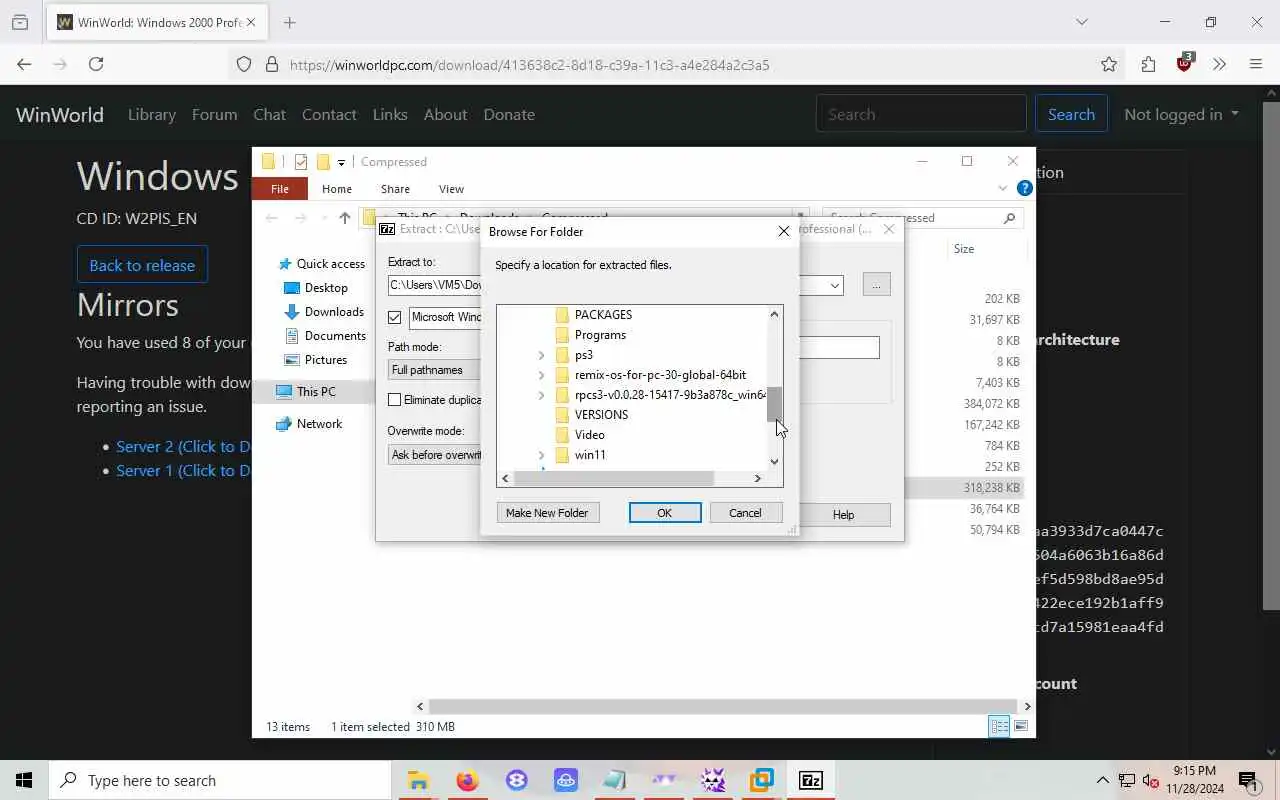Show hidden system tray icons

(1103, 780)
